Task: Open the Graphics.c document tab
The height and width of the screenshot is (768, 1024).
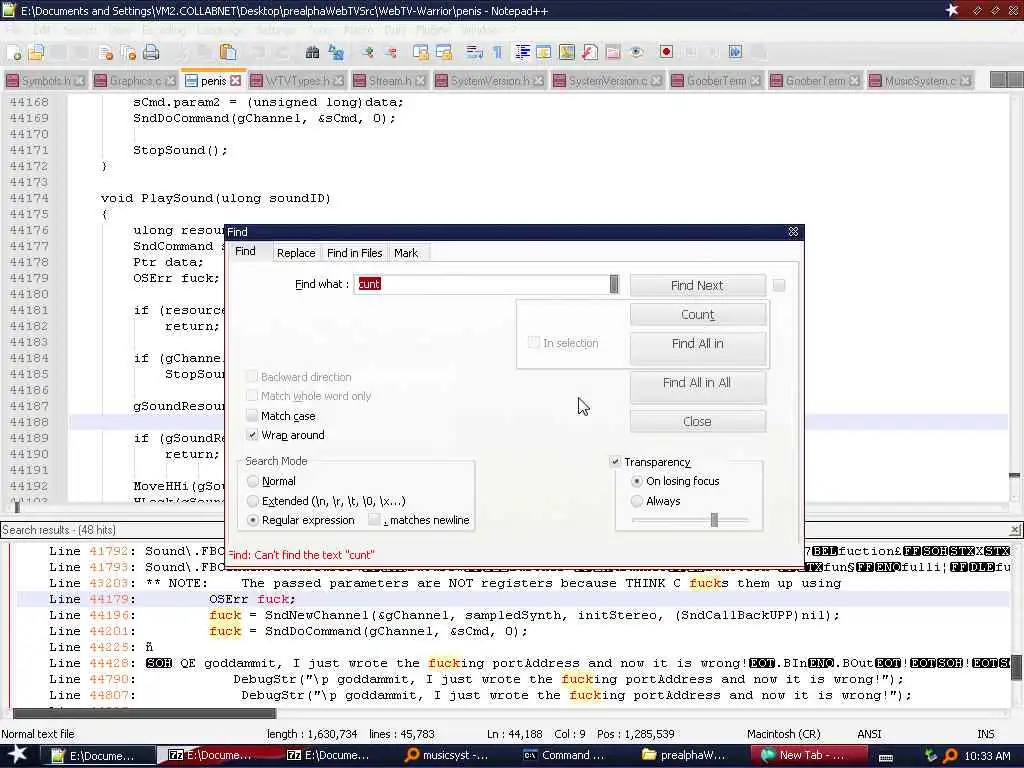Action: click(135, 81)
